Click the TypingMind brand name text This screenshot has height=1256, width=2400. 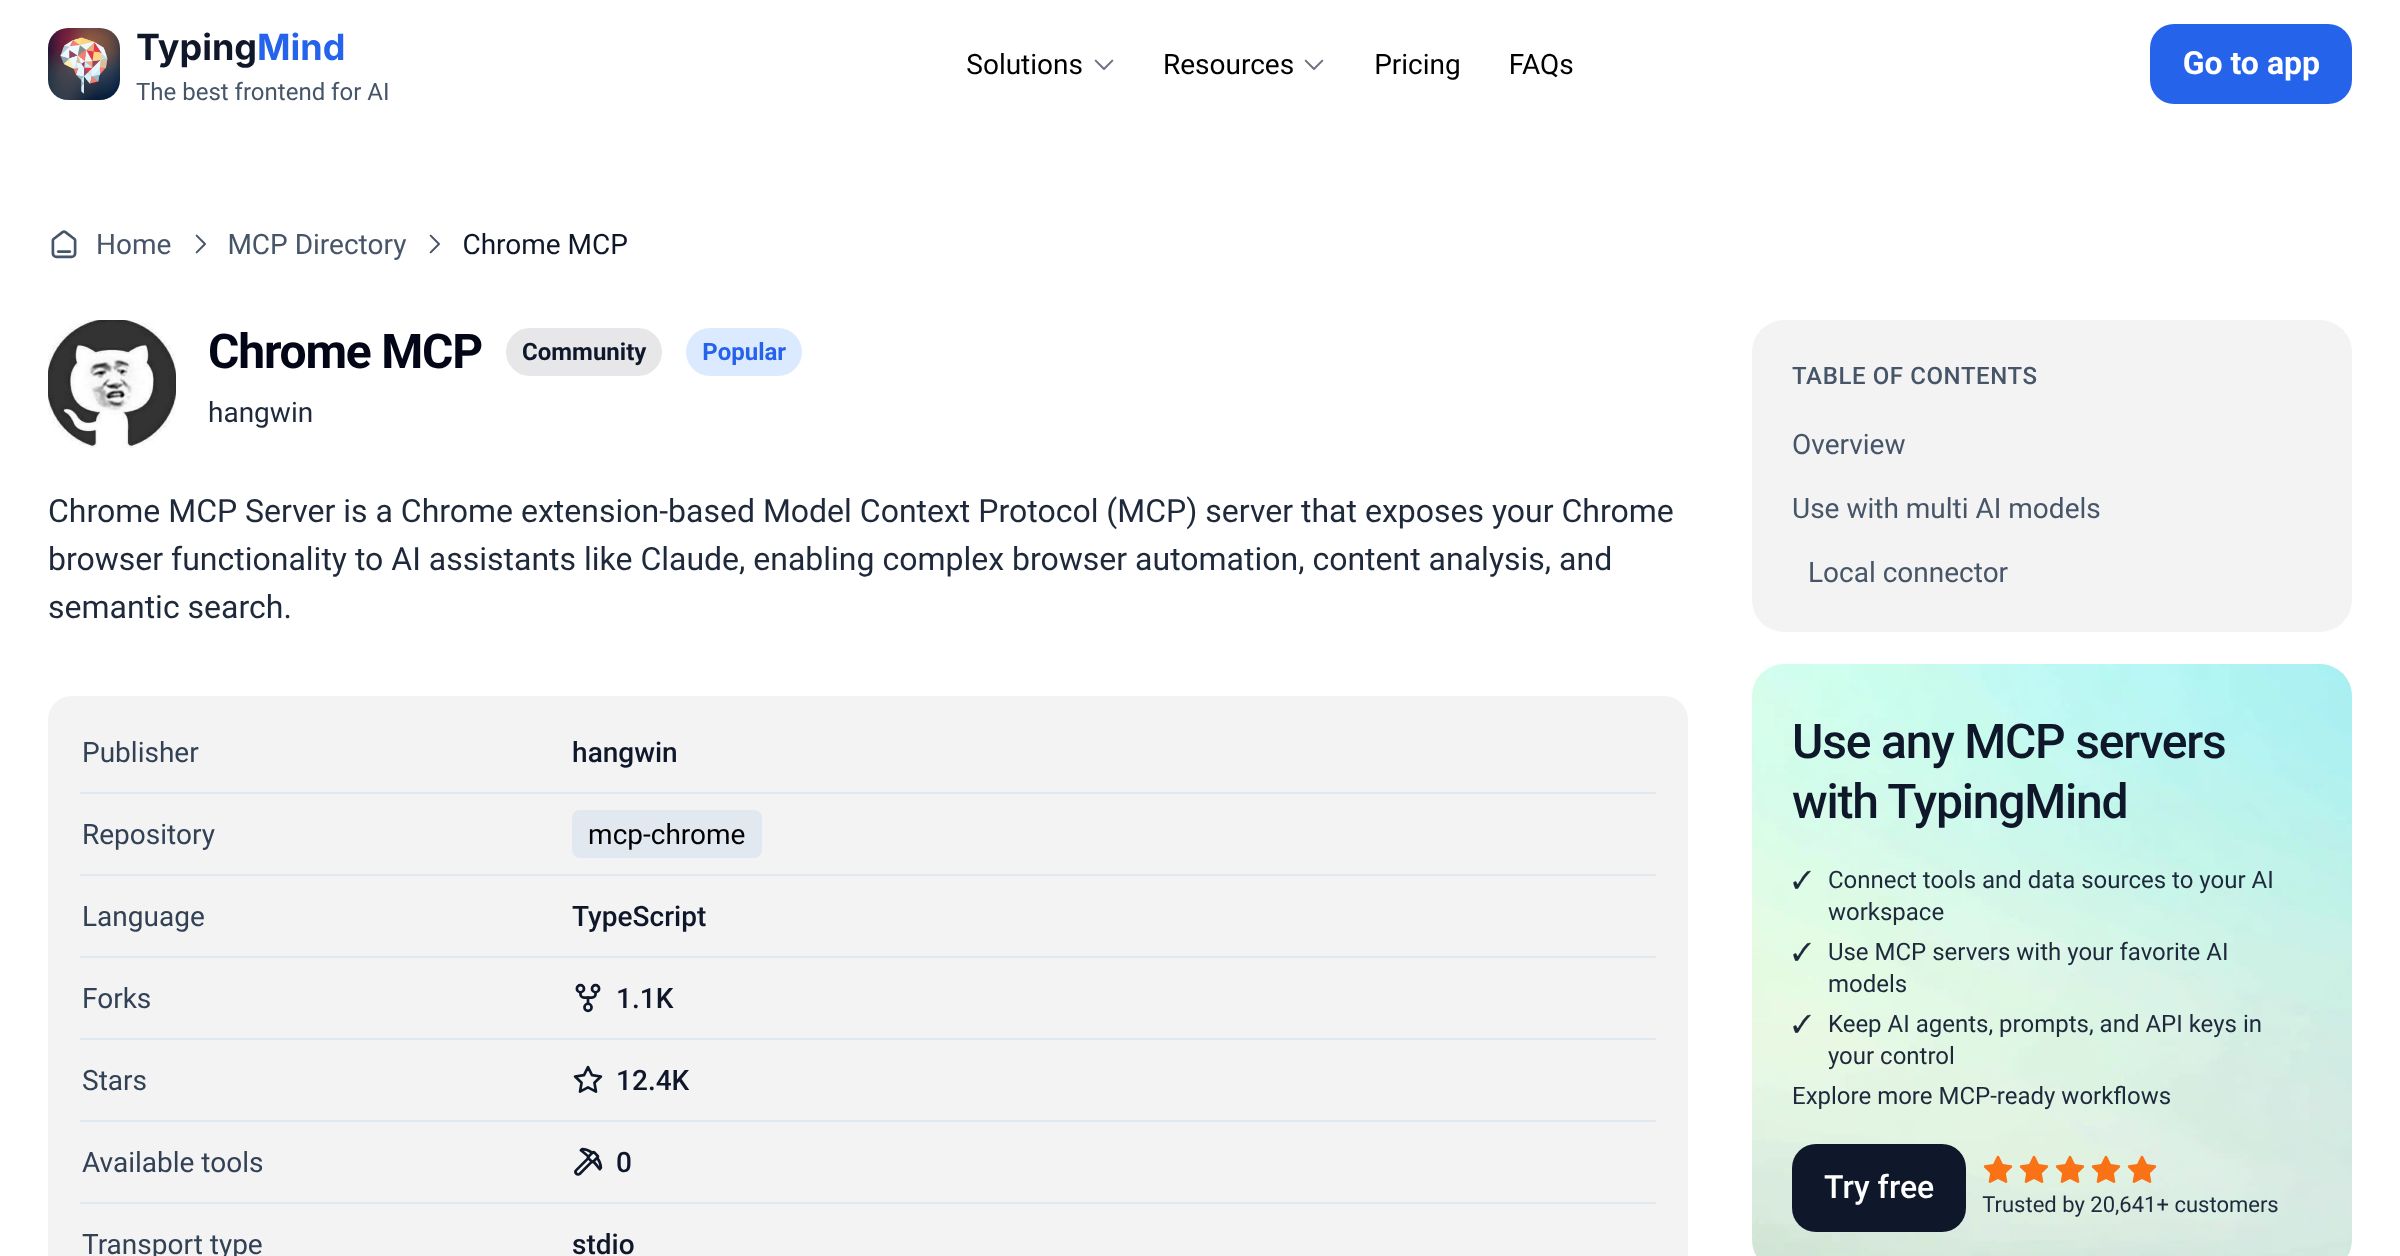(x=241, y=47)
